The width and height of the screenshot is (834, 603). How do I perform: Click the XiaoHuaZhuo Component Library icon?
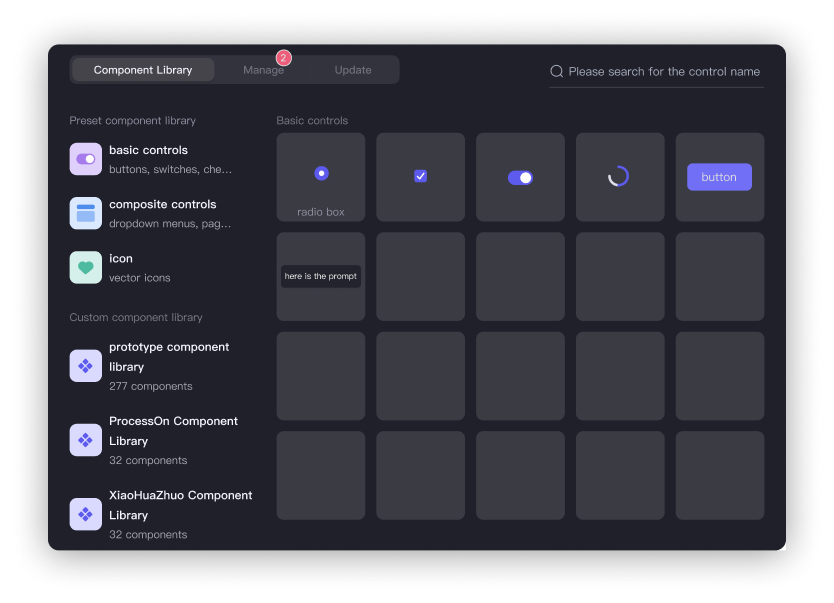click(85, 514)
